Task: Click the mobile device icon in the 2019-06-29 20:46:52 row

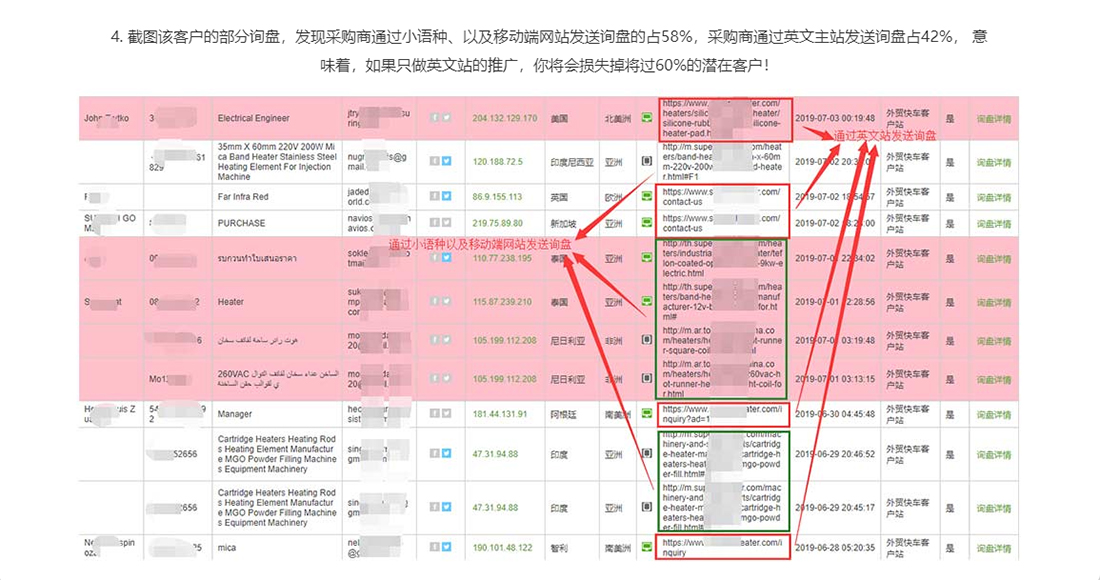Action: click(x=647, y=454)
